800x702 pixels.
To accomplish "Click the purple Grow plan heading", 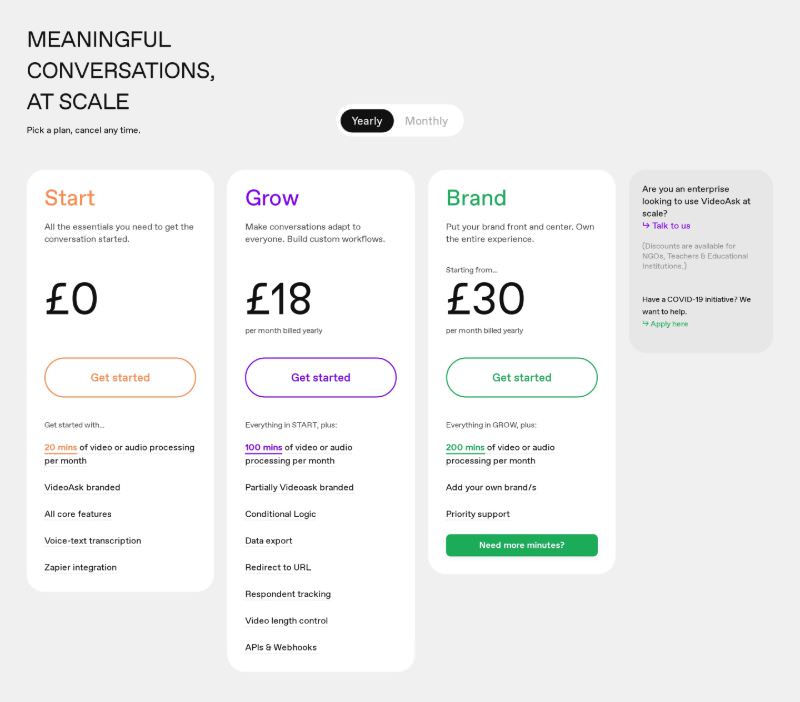I will pyautogui.click(x=272, y=198).
